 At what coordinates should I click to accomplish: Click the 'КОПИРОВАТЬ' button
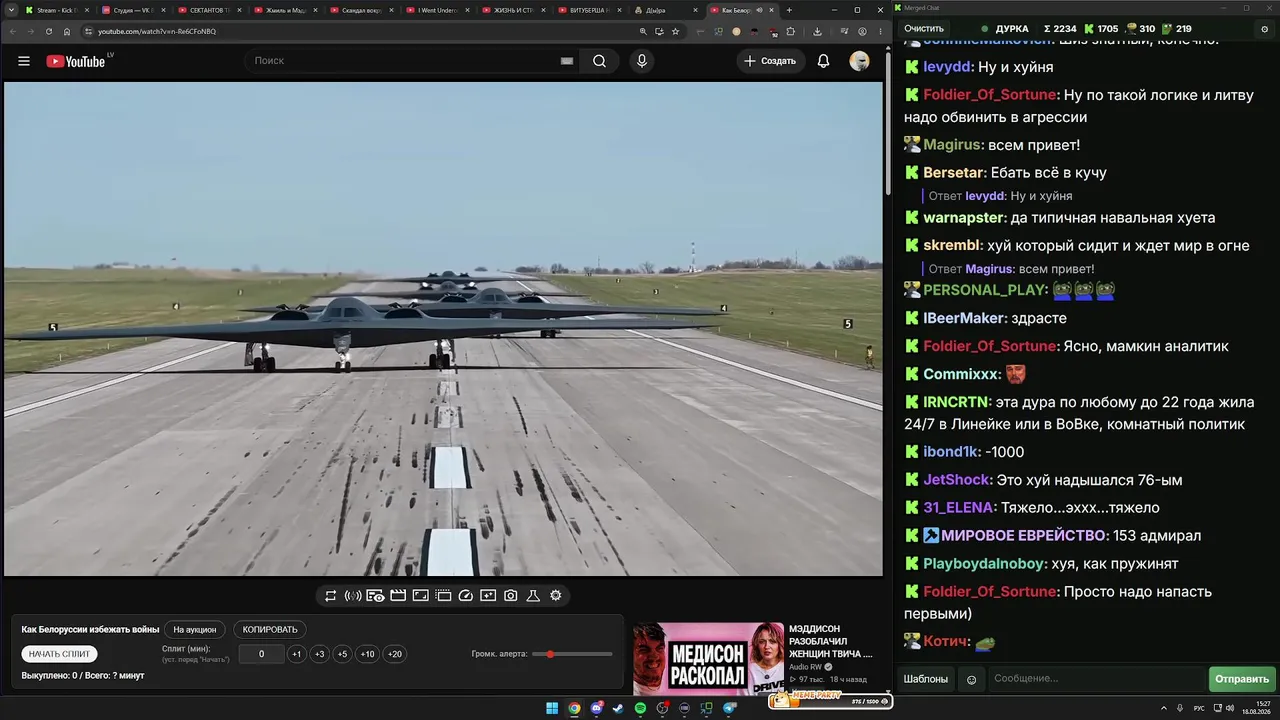270,630
